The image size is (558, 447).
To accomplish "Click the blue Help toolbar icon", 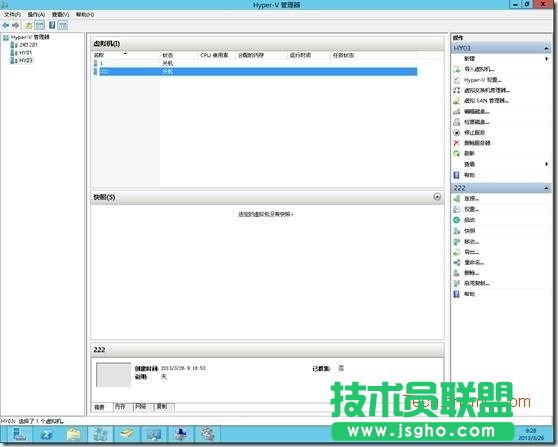I will coord(52,25).
